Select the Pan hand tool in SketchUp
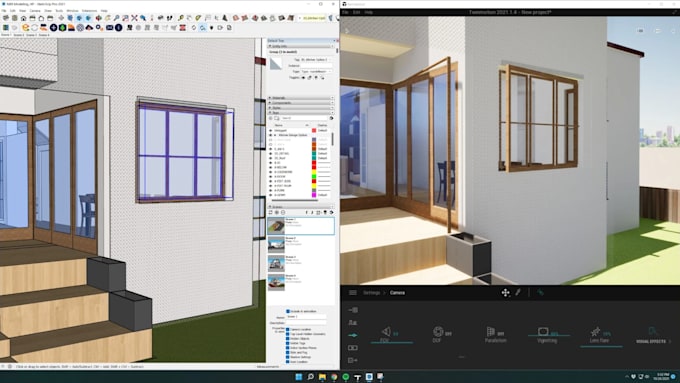This screenshot has height=383, width=680. click(108, 18)
